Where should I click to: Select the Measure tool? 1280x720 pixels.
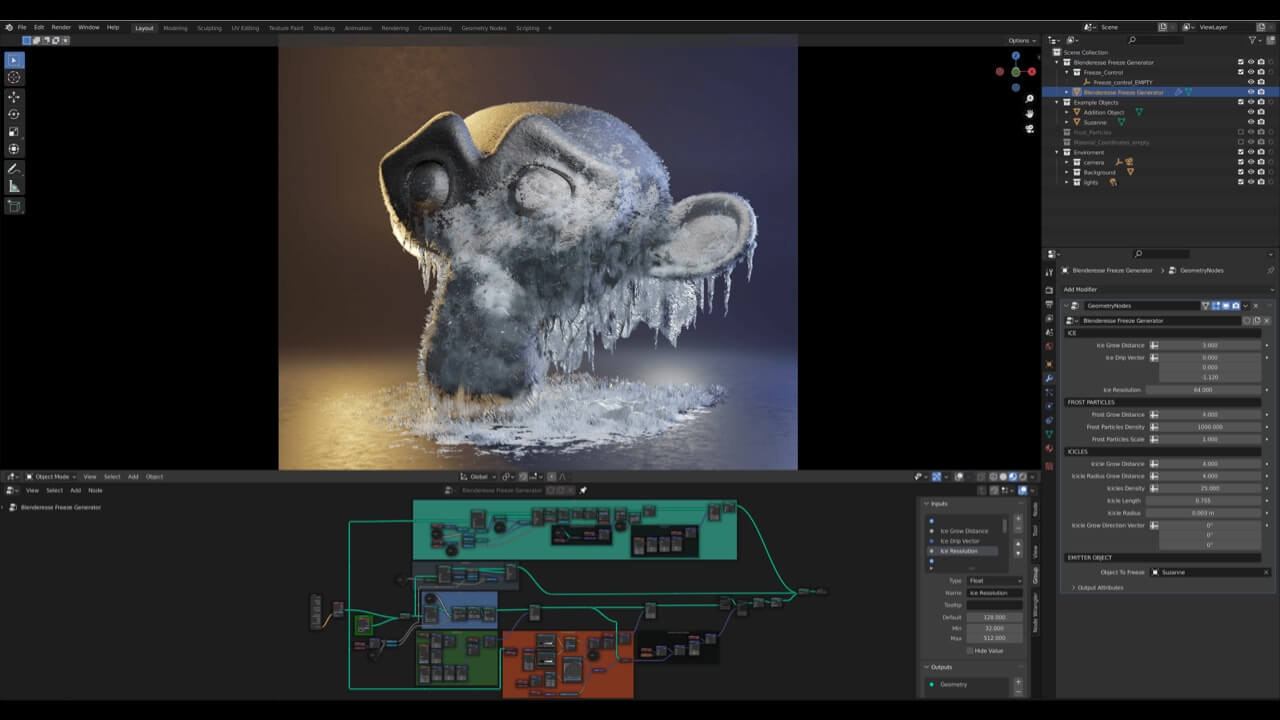(x=14, y=186)
